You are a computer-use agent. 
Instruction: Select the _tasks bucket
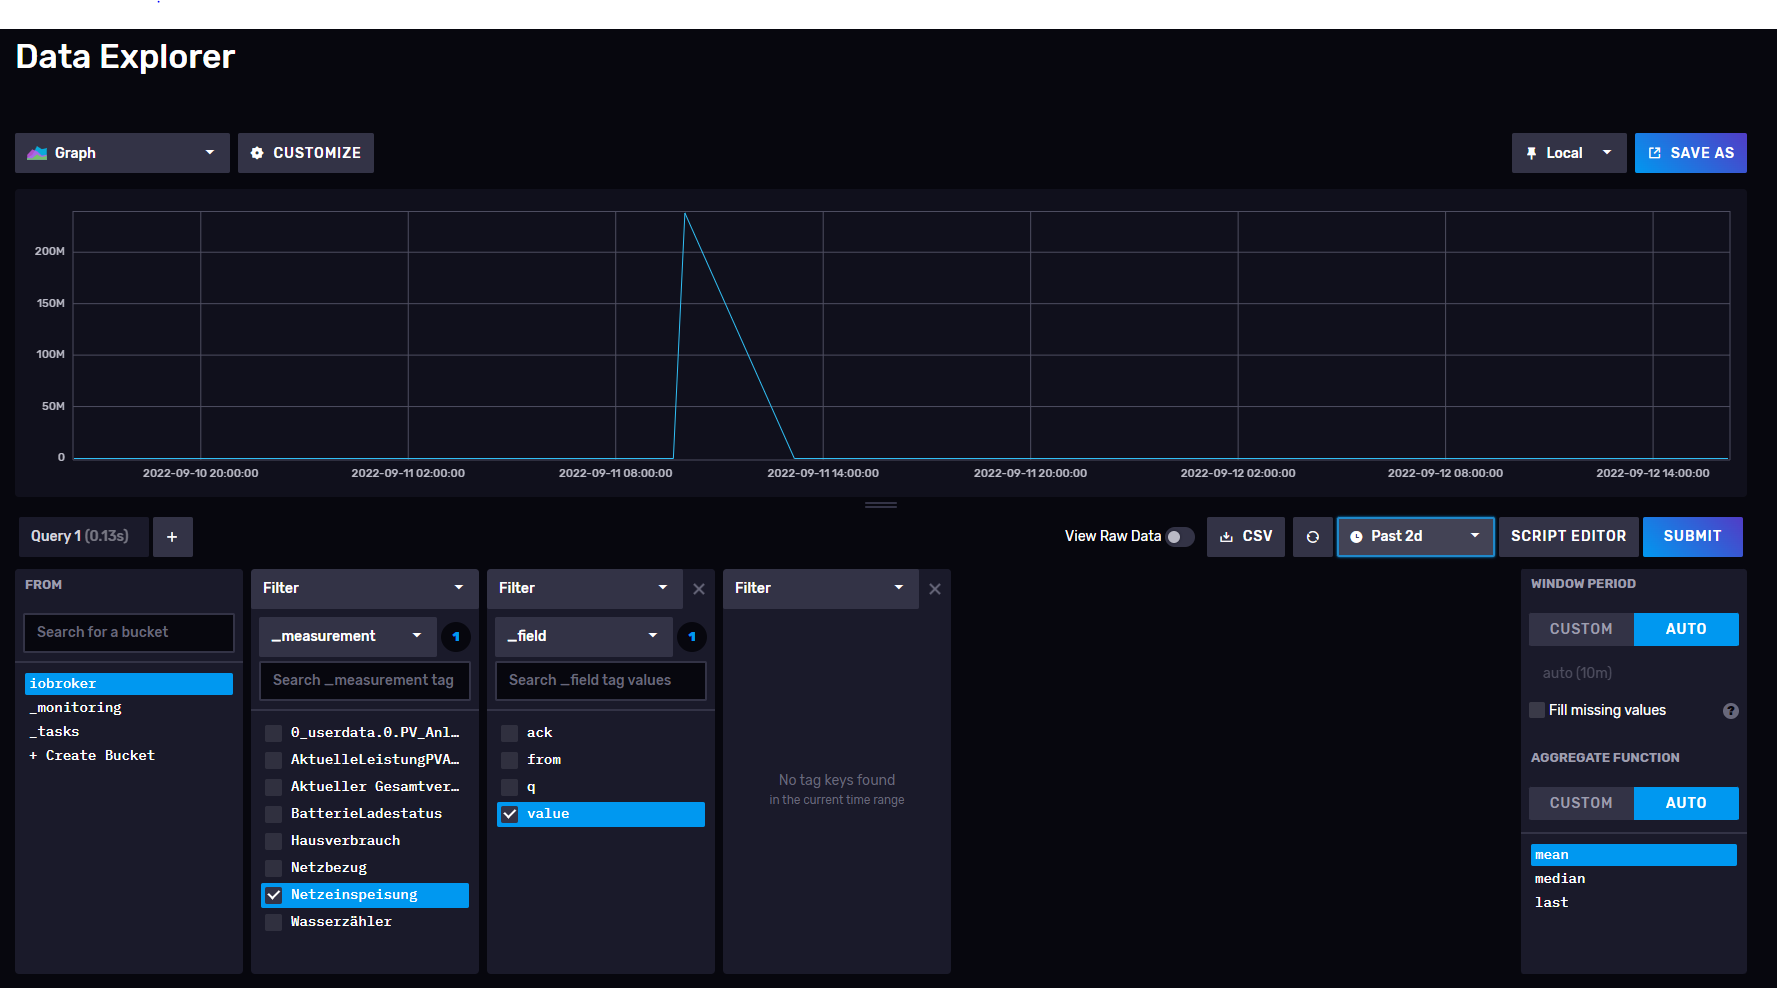tap(129, 732)
